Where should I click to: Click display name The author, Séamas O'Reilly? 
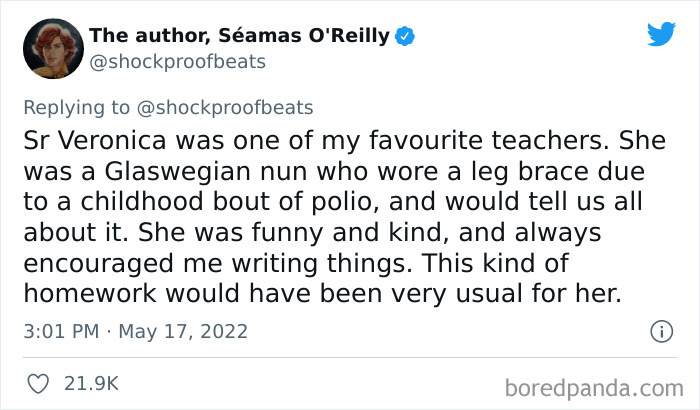click(241, 37)
